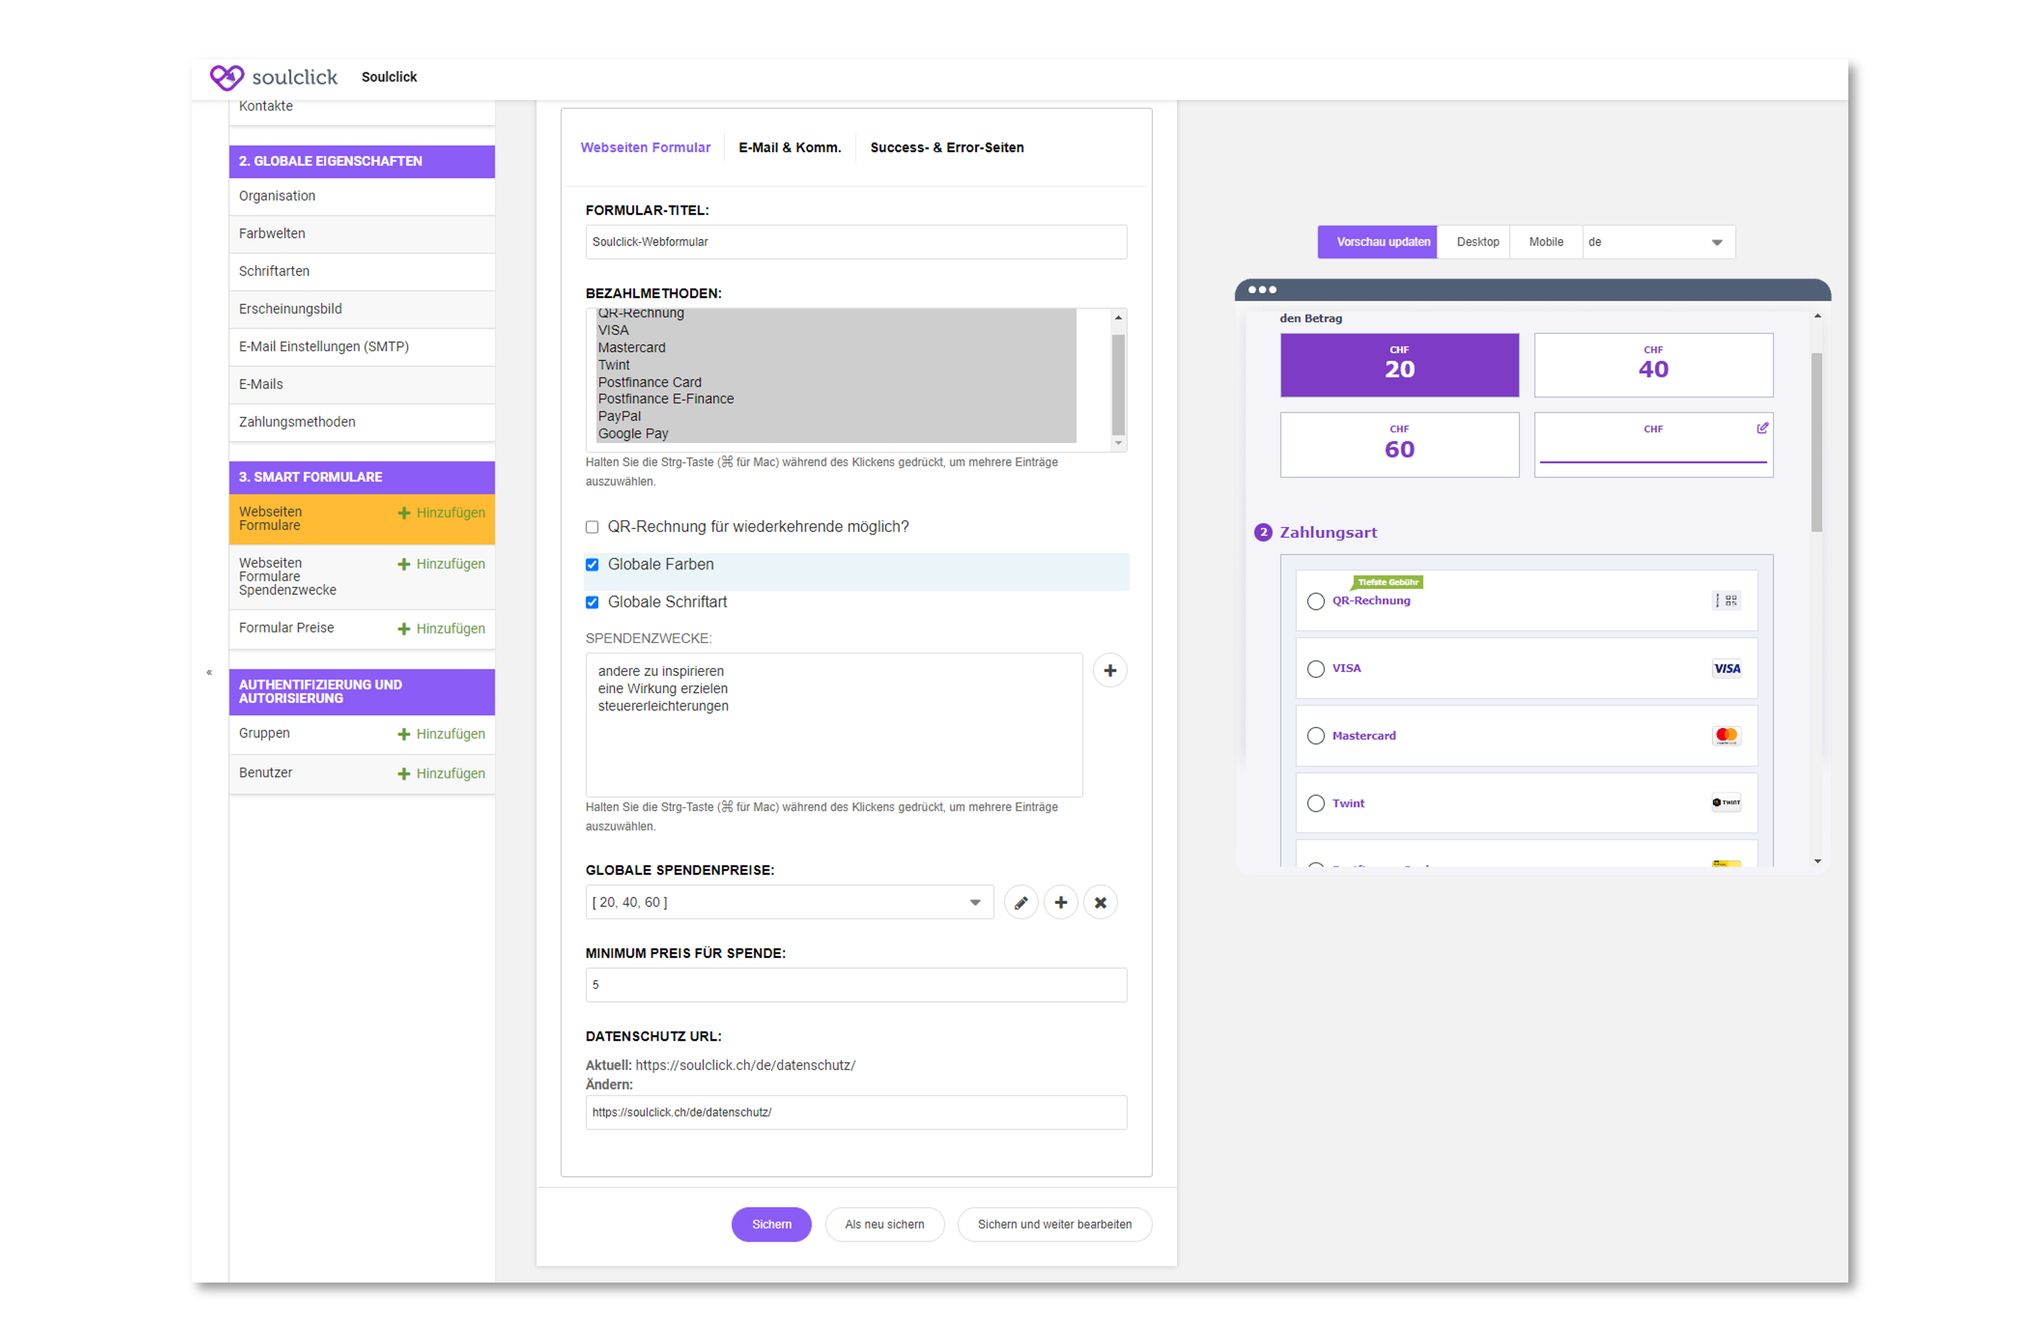Enable QR-Rechnung für wiederkehrende checkbox
This screenshot has height=1342, width=2040.
coord(592,527)
